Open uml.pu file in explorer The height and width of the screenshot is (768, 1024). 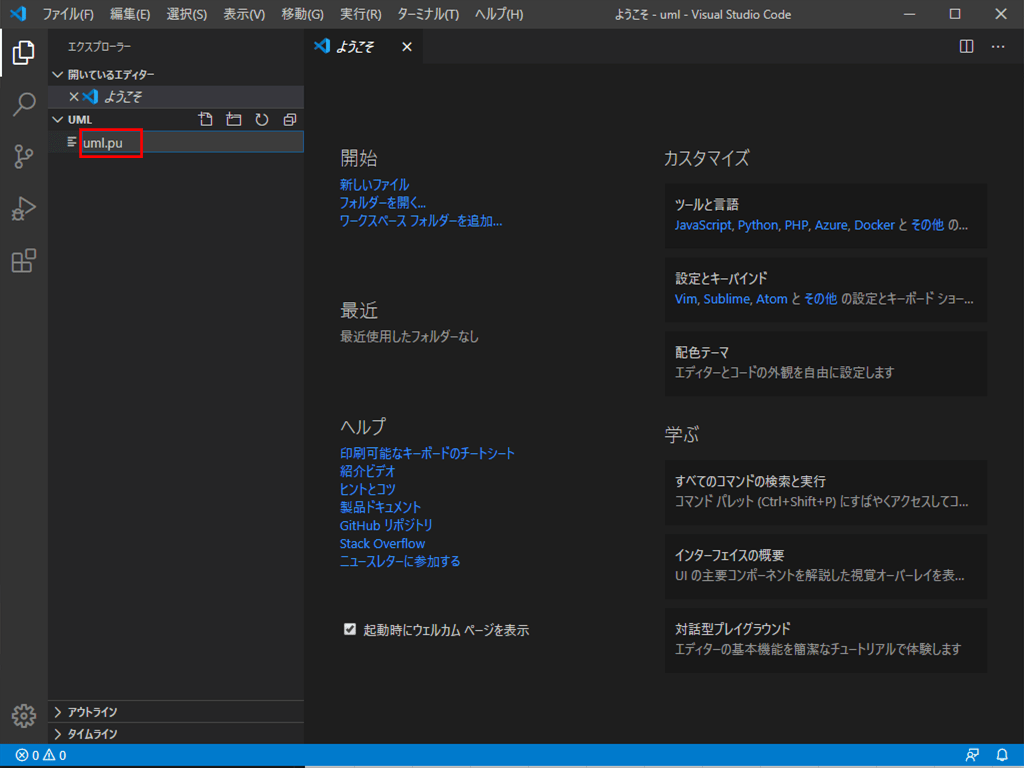click(x=103, y=143)
